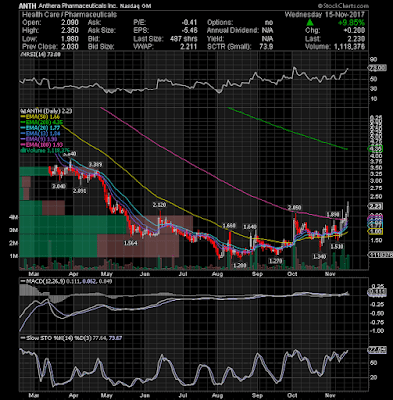Click the green EMA(200) legend entry

(x=41, y=122)
